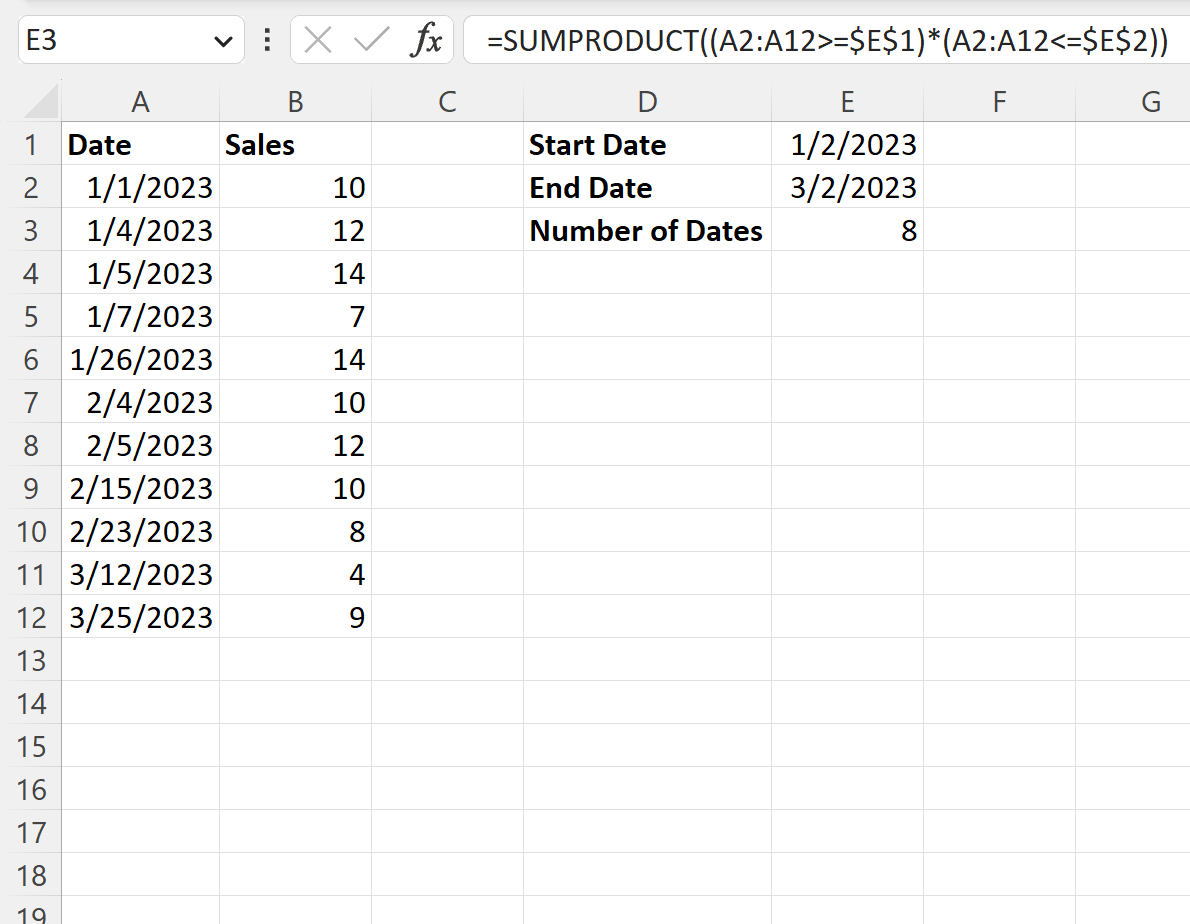Viewport: 1190px width, 924px height.
Task: Select row 12 header
Action: tap(31, 617)
